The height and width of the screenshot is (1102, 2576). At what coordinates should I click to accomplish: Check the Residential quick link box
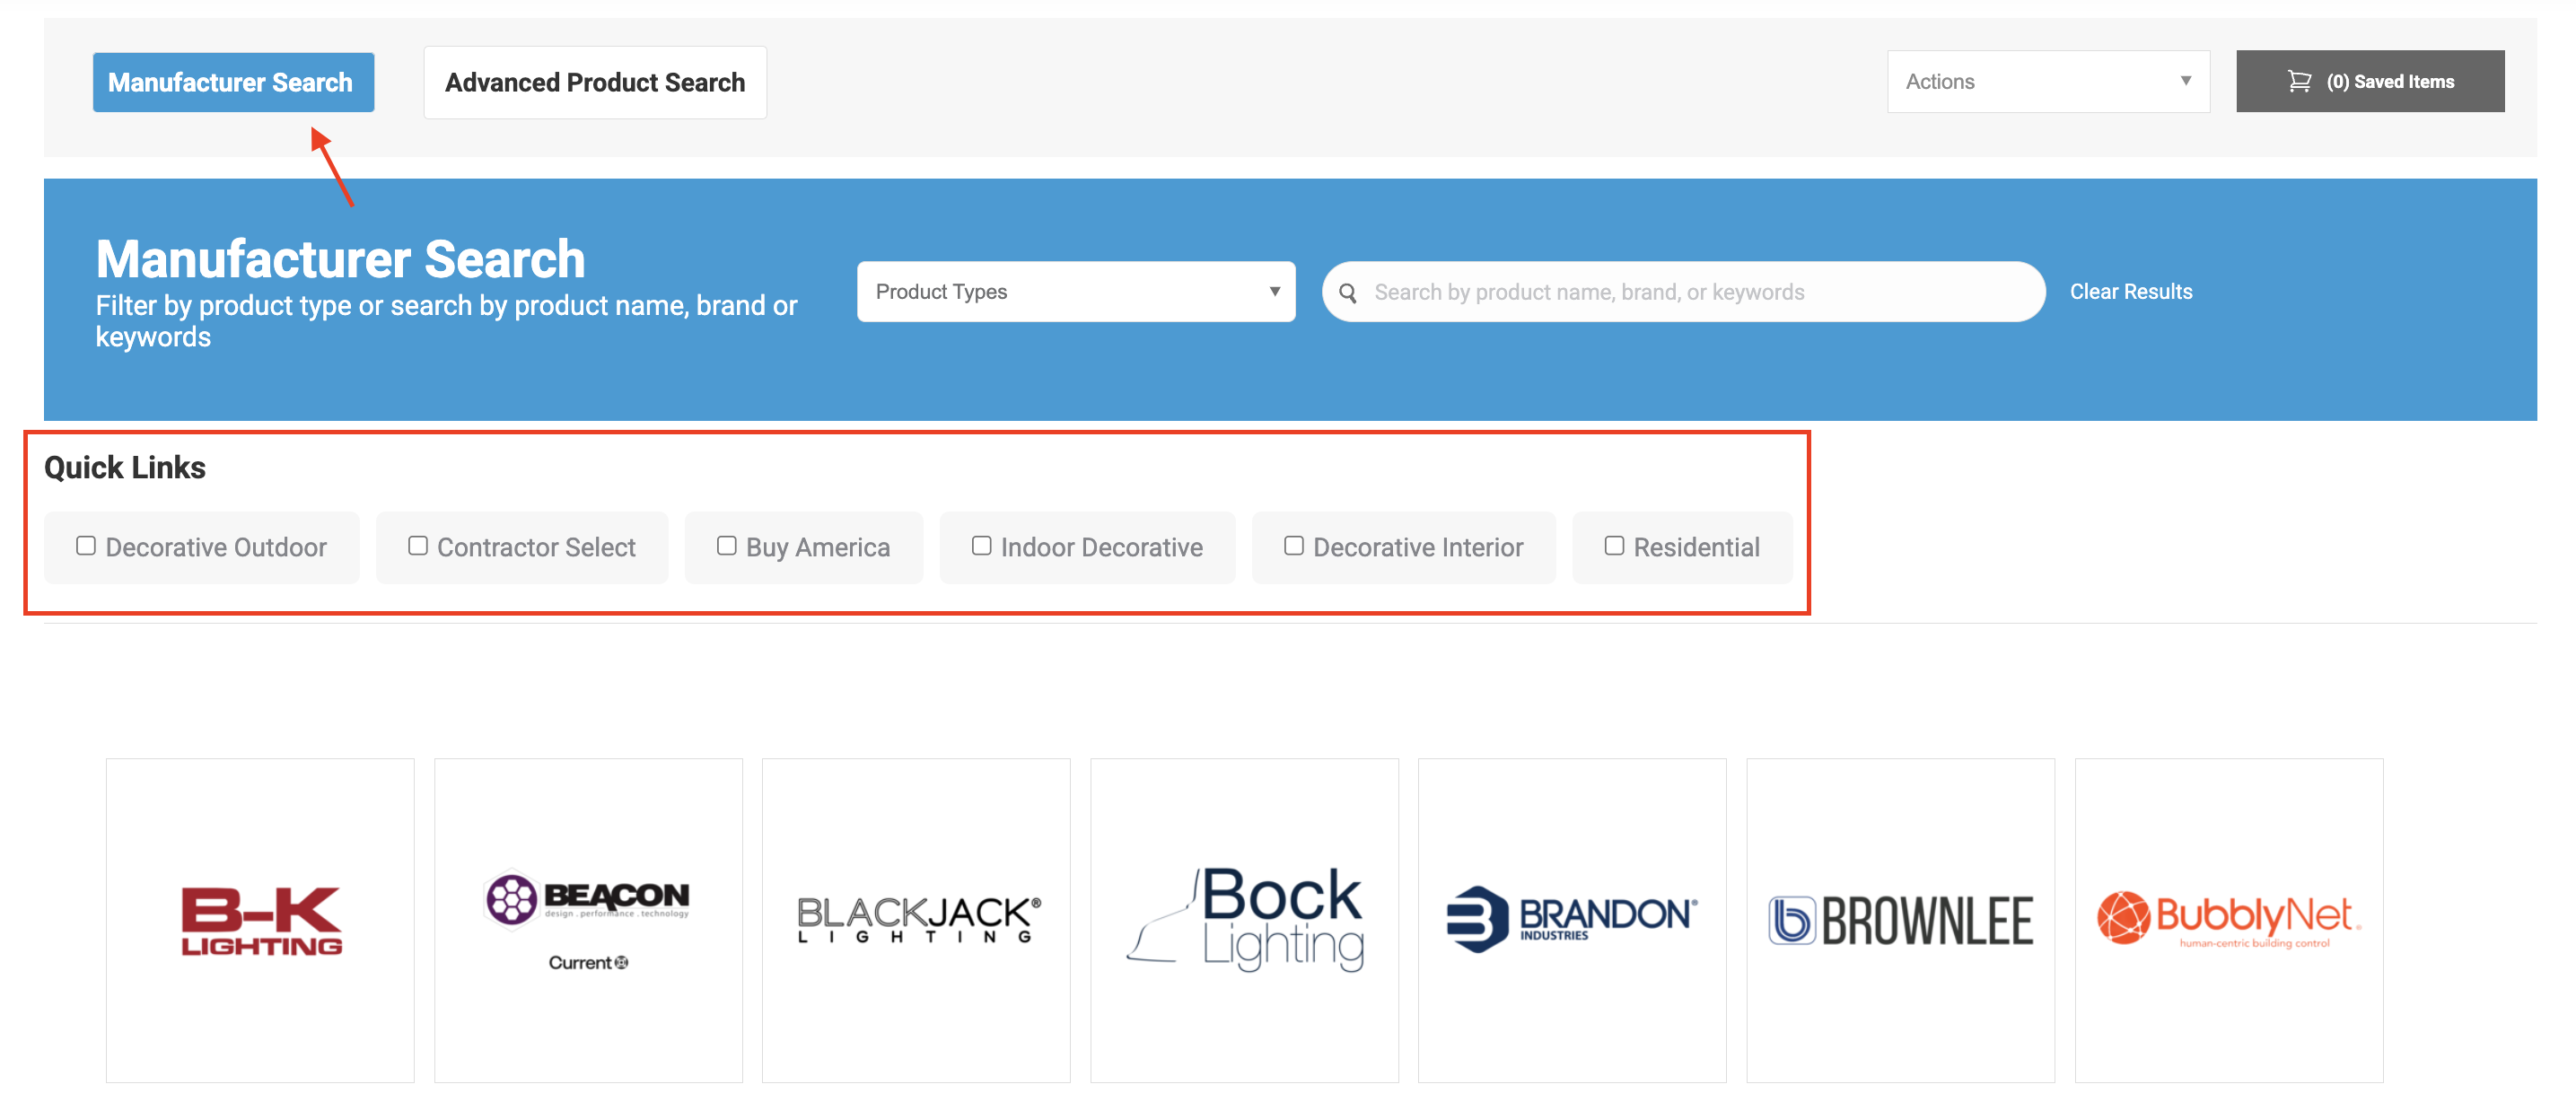pyautogui.click(x=1614, y=546)
